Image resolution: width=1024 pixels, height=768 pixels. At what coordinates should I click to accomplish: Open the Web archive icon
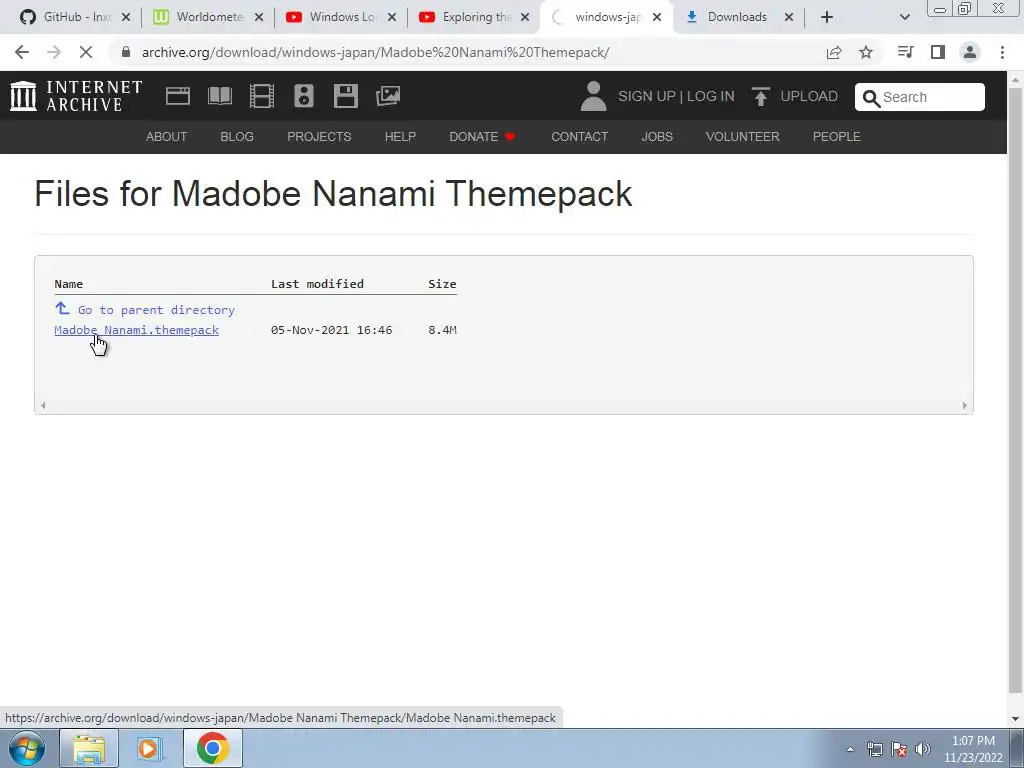click(x=178, y=96)
